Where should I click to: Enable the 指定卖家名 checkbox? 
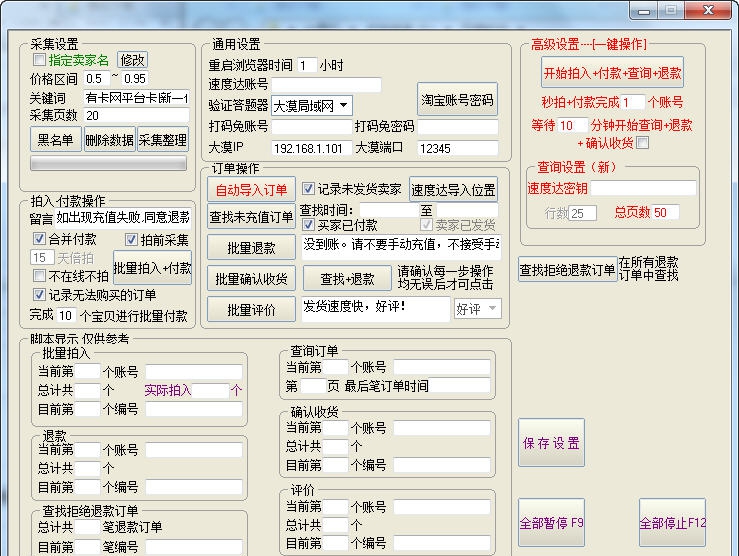(40, 60)
